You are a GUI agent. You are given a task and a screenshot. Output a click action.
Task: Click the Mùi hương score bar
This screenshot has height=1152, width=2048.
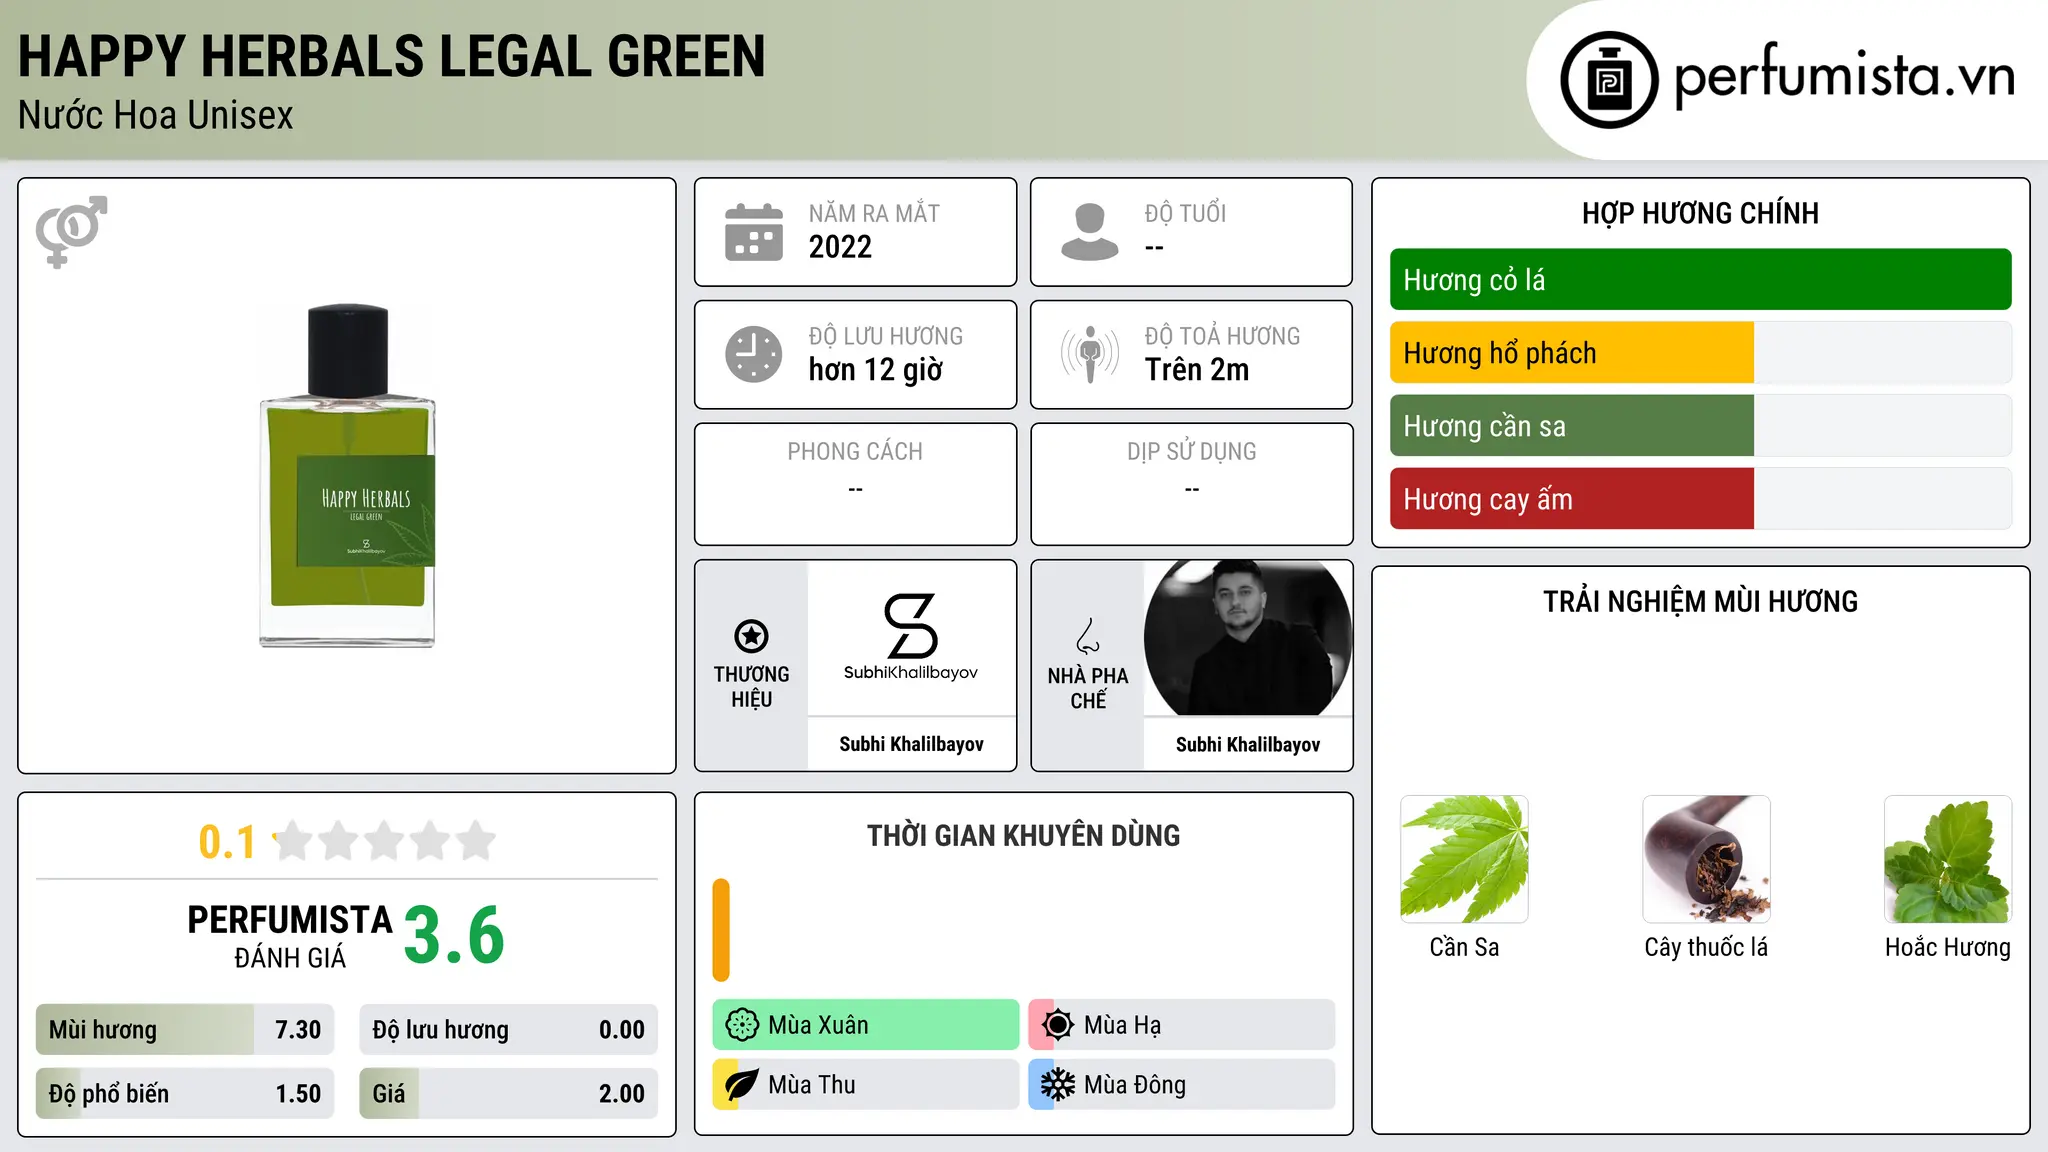click(185, 1030)
